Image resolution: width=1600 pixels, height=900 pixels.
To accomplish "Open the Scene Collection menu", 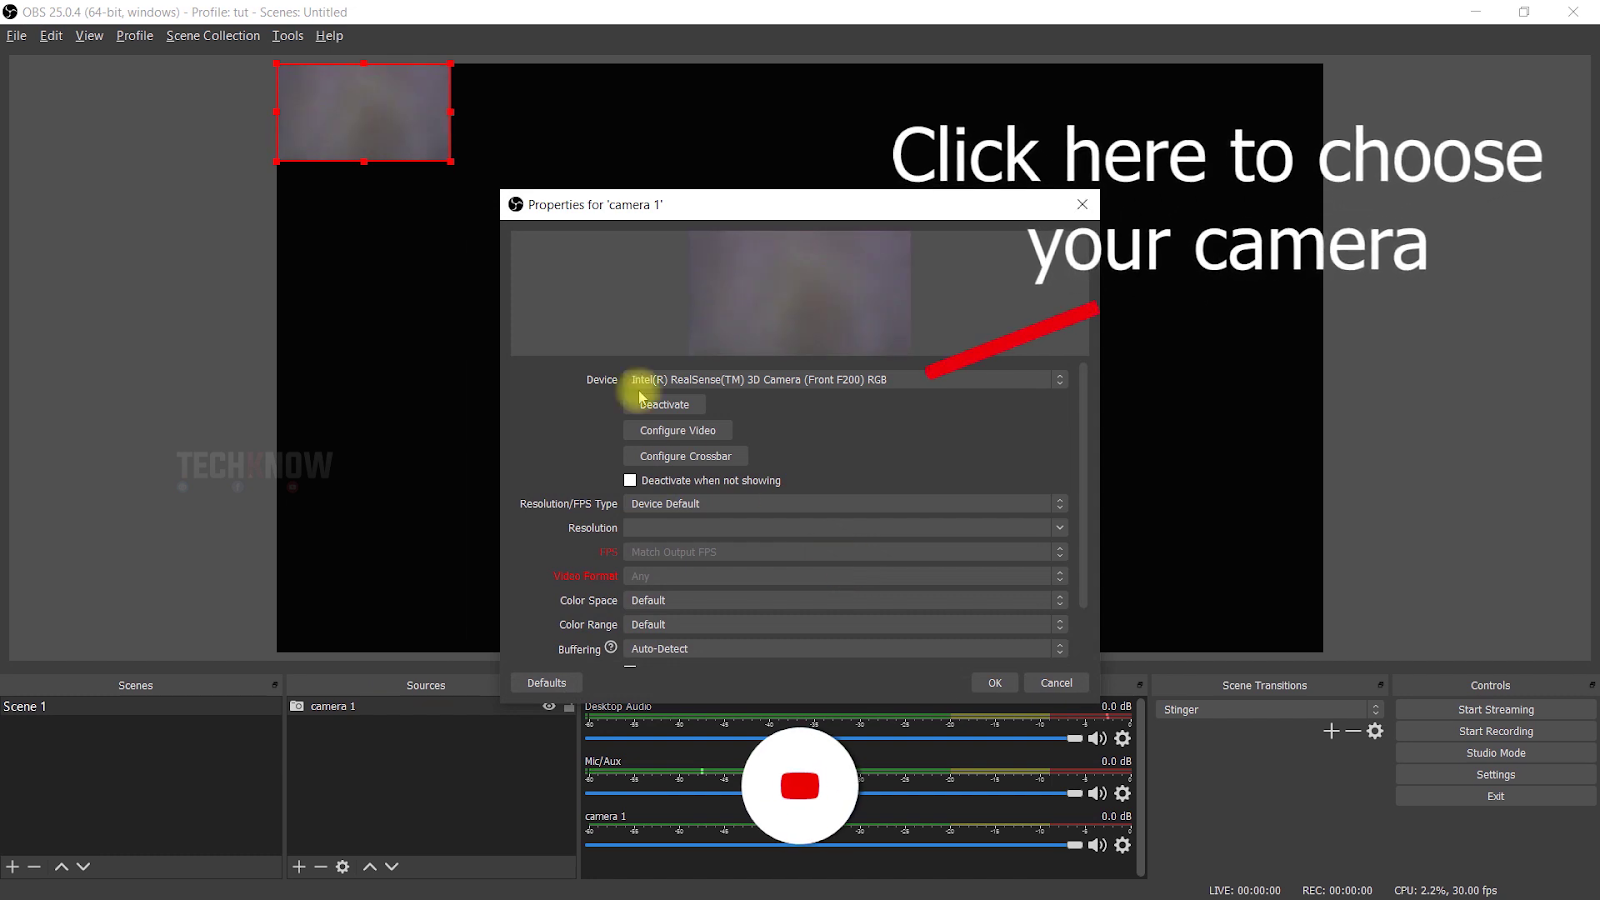I will coord(213,36).
